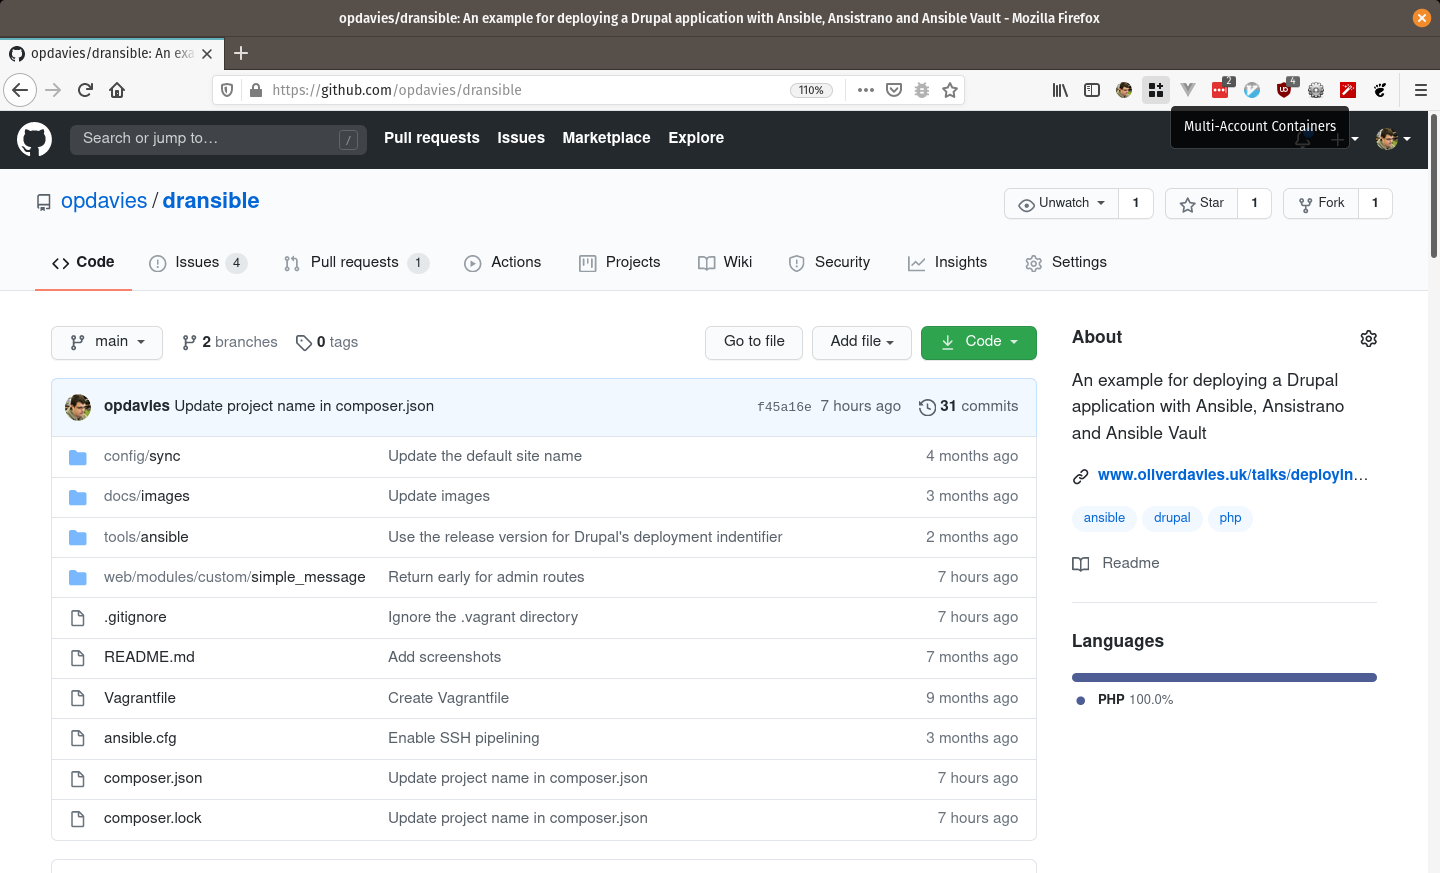1440x873 pixels.
Task: Click the Firefox home icon
Action: point(117,90)
